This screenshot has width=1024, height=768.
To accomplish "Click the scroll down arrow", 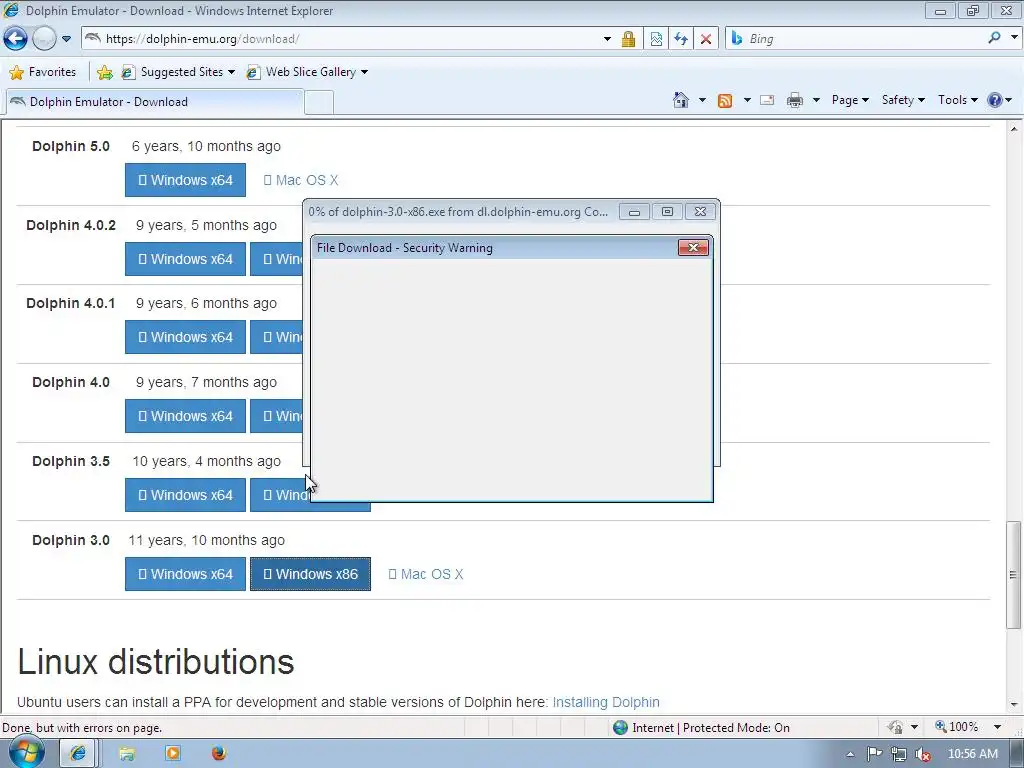I will pyautogui.click(x=1014, y=705).
